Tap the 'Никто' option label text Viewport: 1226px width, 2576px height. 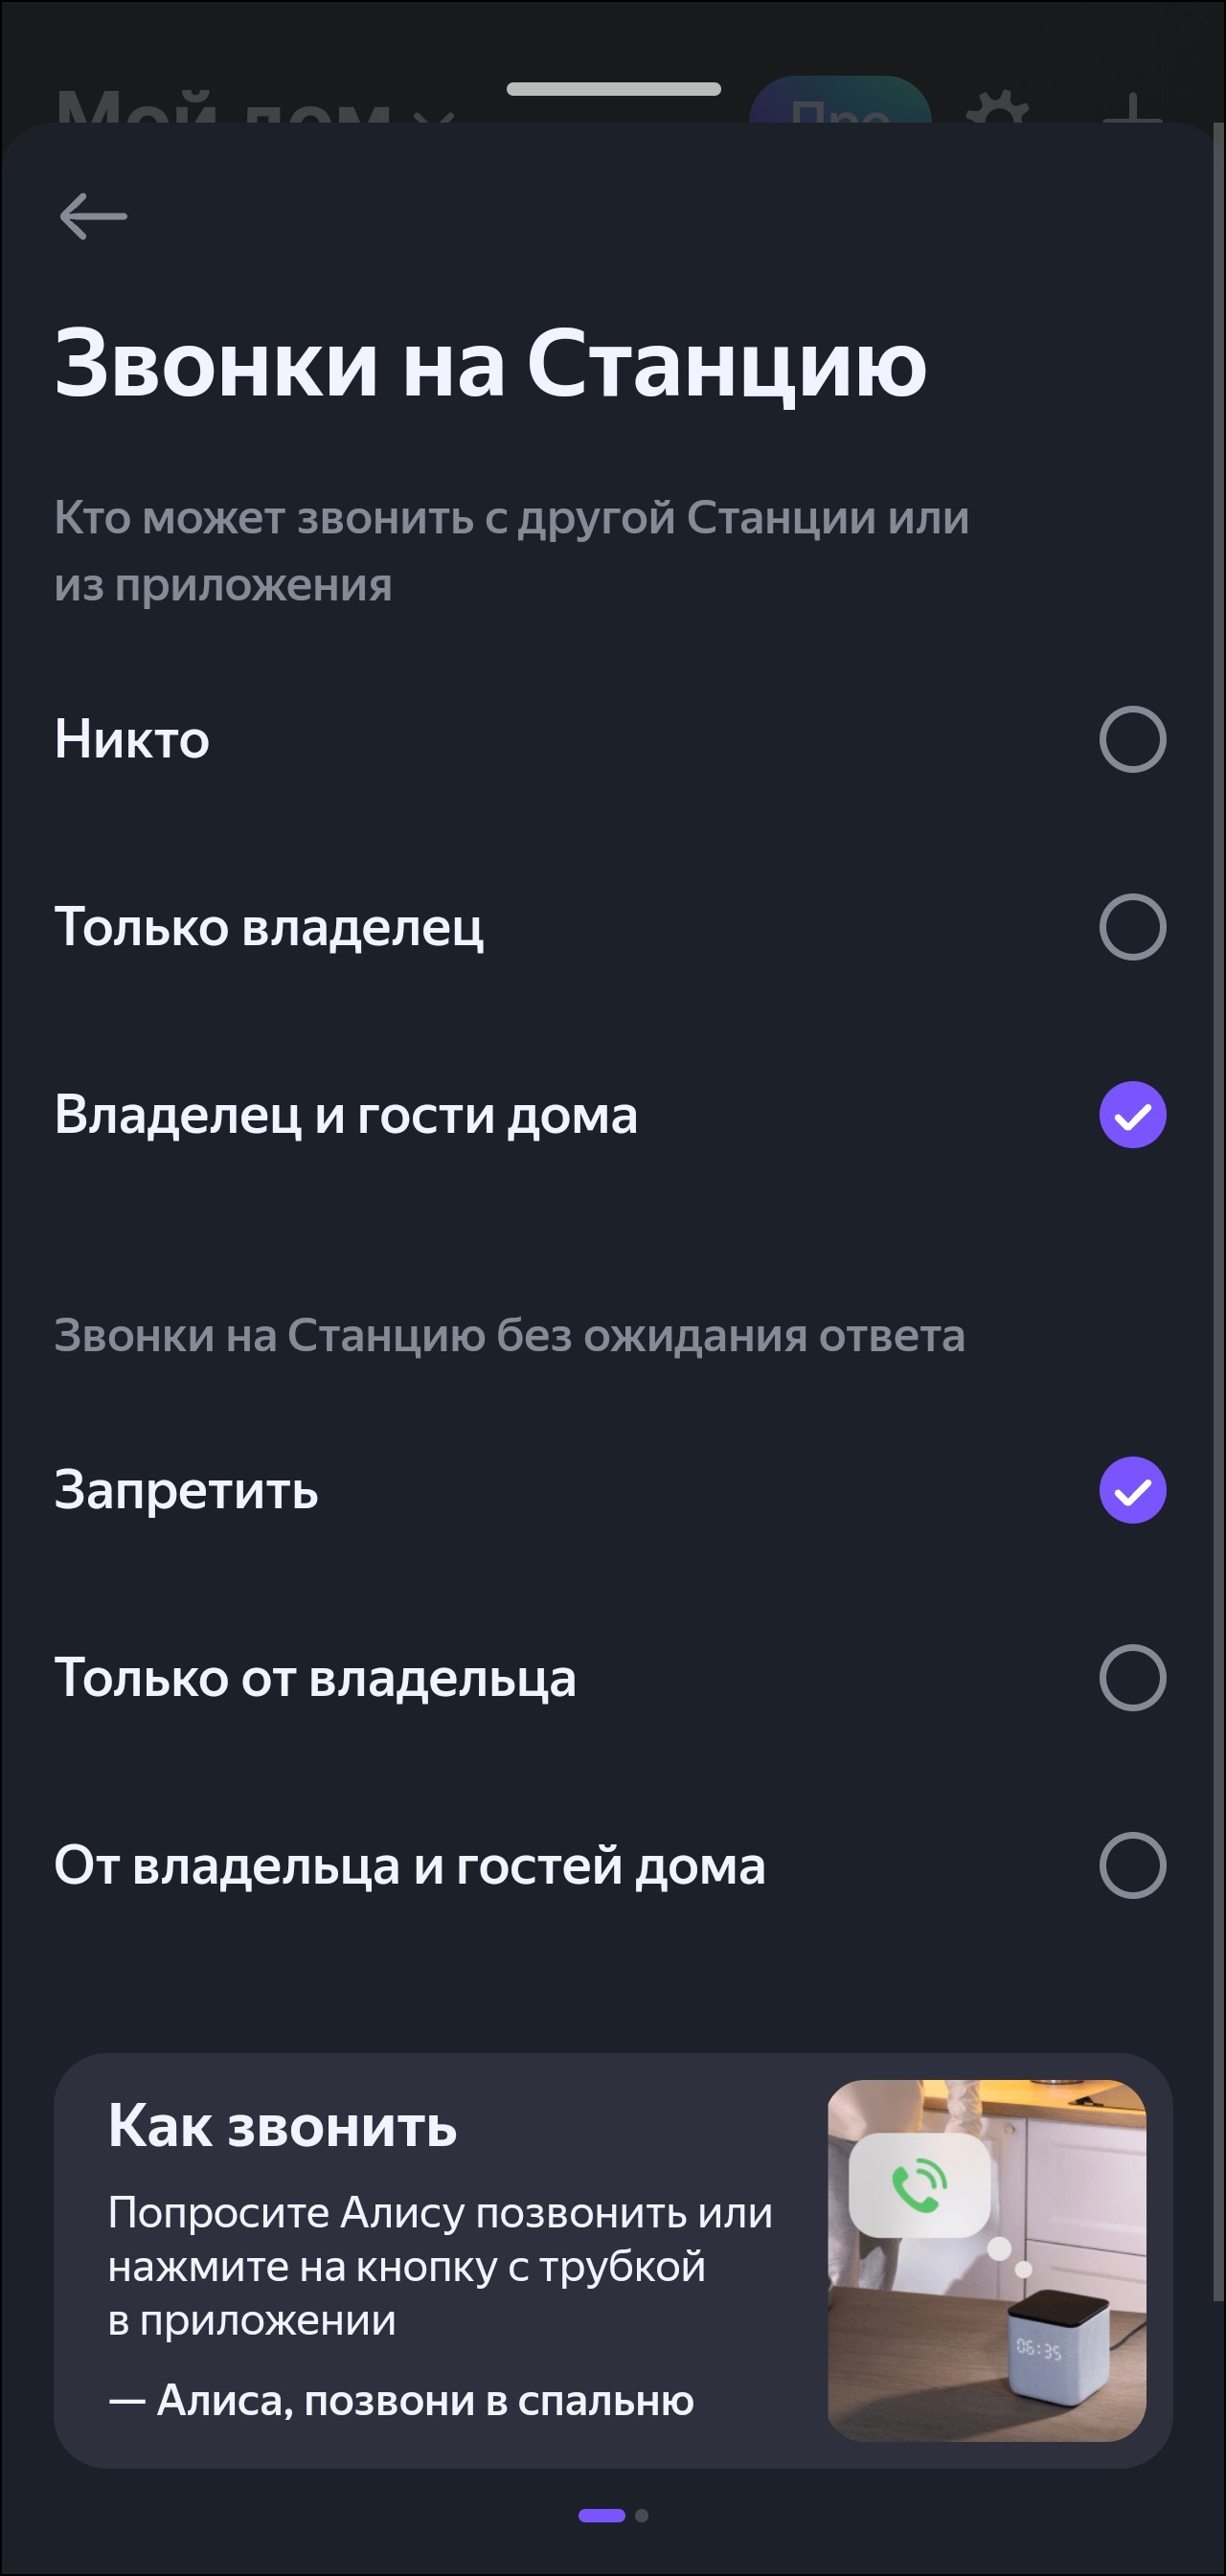pos(132,740)
